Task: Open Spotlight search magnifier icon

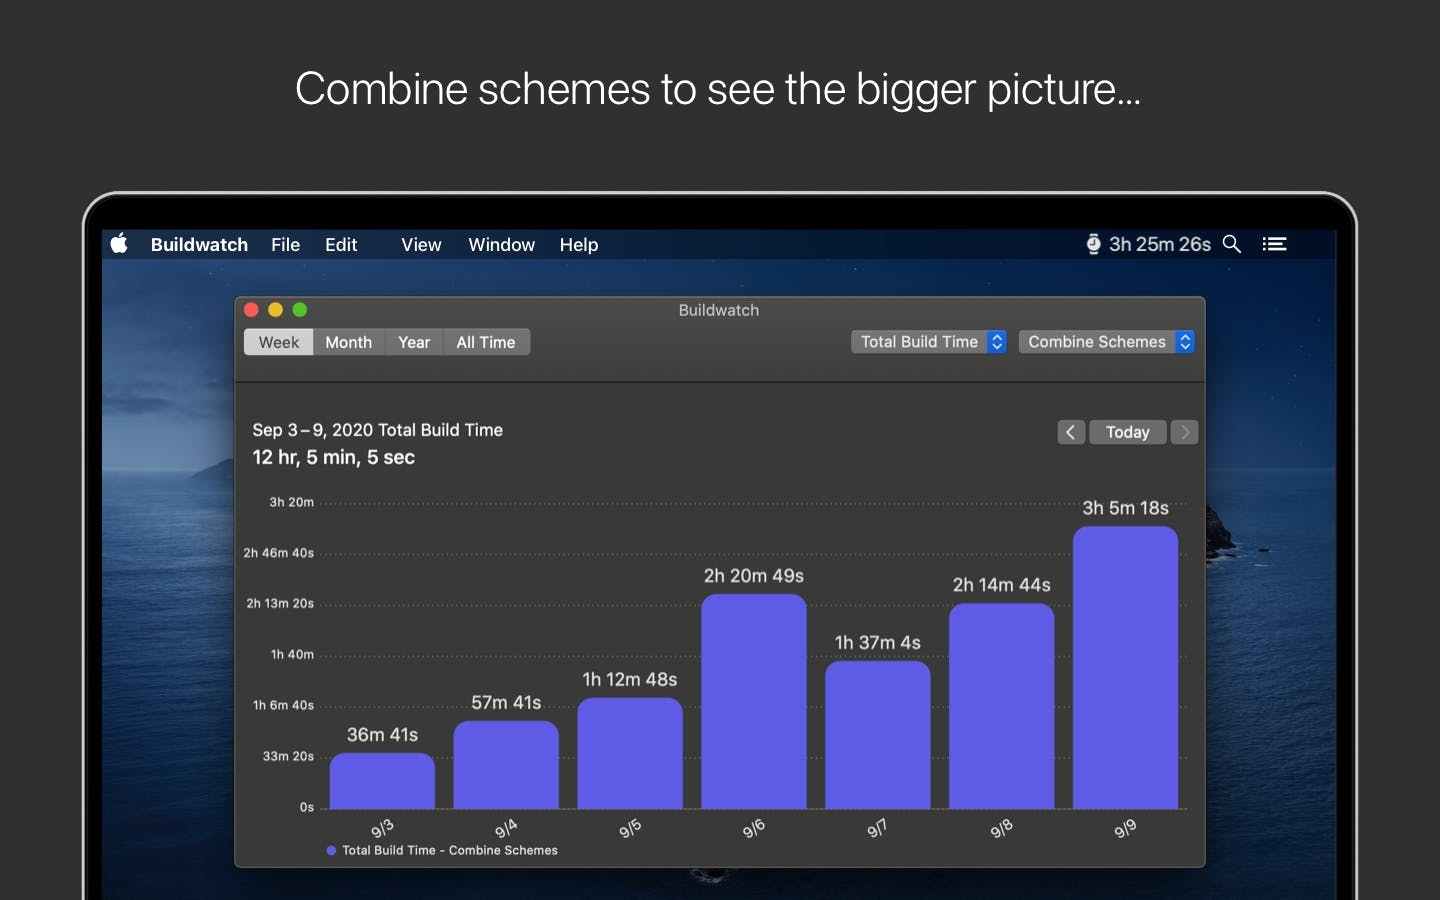Action: point(1232,244)
